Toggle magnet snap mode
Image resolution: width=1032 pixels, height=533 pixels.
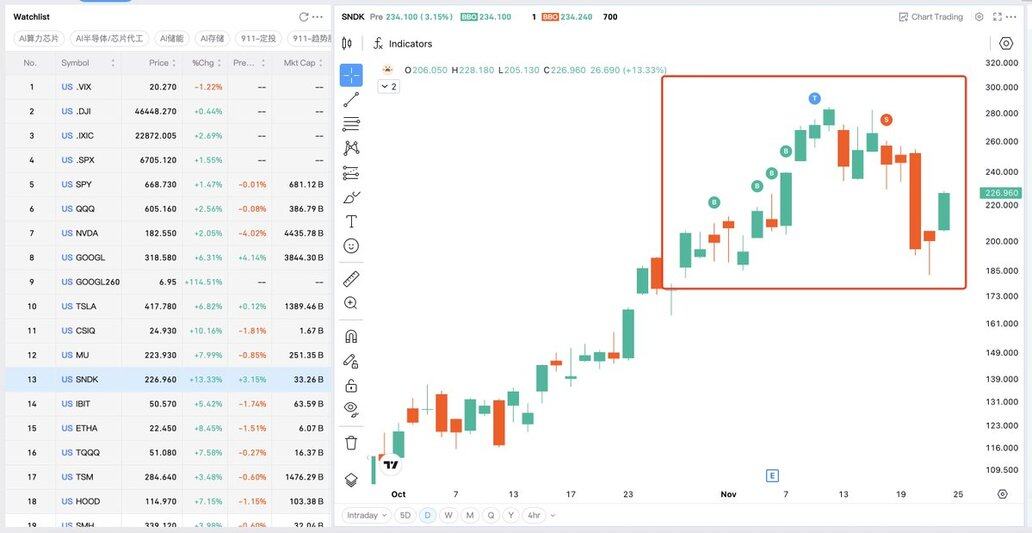pyautogui.click(x=351, y=336)
